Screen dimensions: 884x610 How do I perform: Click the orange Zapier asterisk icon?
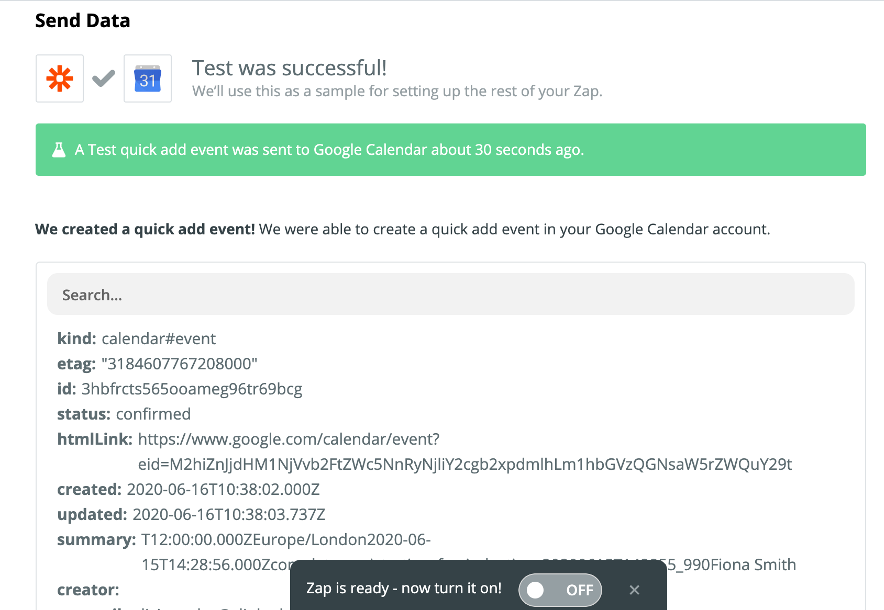[60, 78]
